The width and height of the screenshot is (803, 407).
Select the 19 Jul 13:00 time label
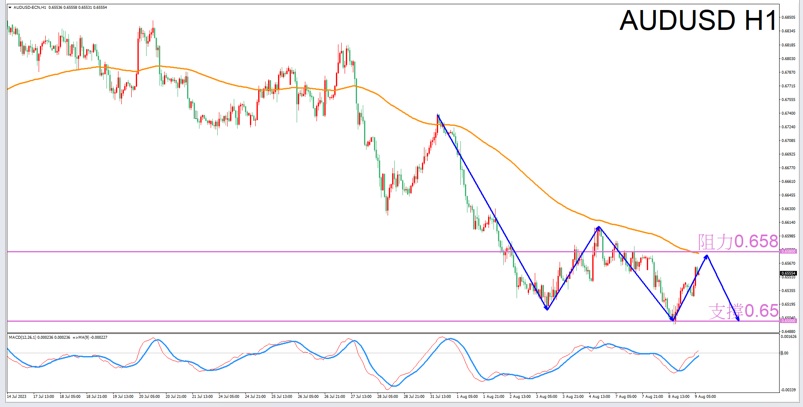[123, 396]
